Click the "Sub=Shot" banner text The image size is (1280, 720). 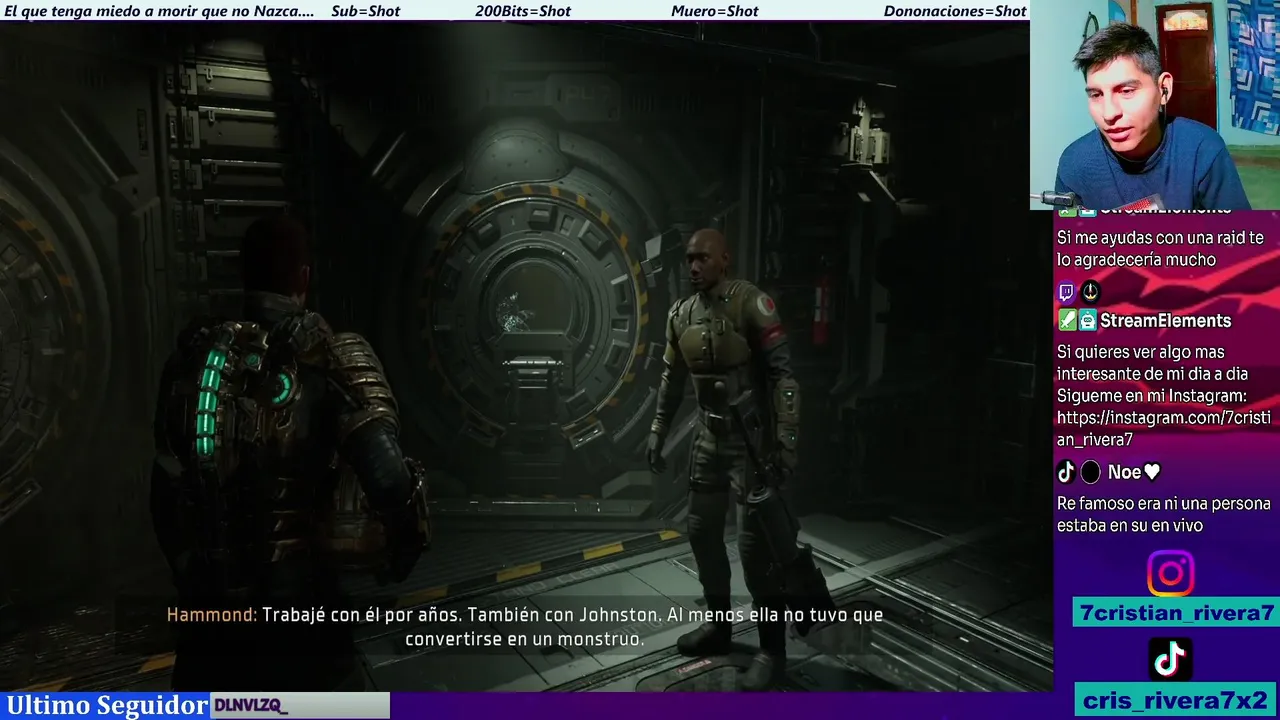365,11
